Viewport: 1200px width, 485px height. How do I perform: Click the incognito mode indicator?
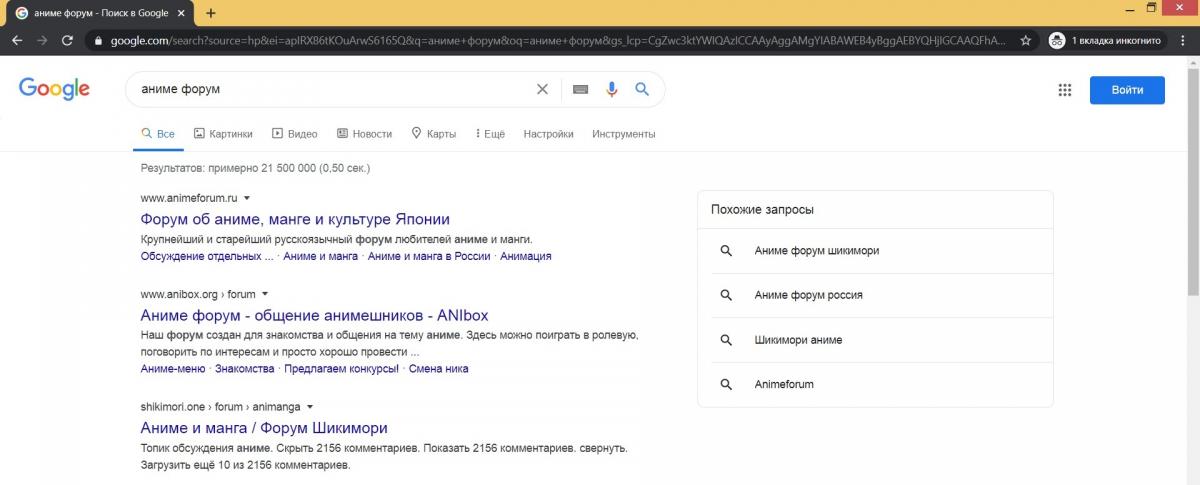coord(1105,41)
